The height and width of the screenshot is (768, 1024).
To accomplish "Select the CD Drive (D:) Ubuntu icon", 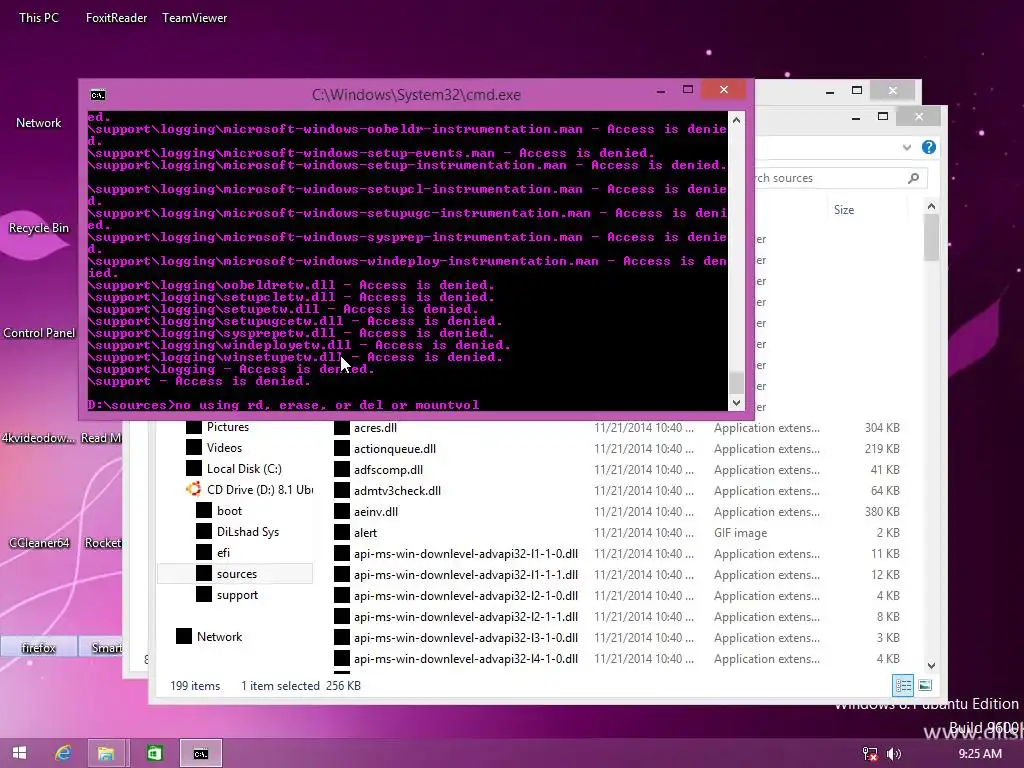I will click(193, 489).
